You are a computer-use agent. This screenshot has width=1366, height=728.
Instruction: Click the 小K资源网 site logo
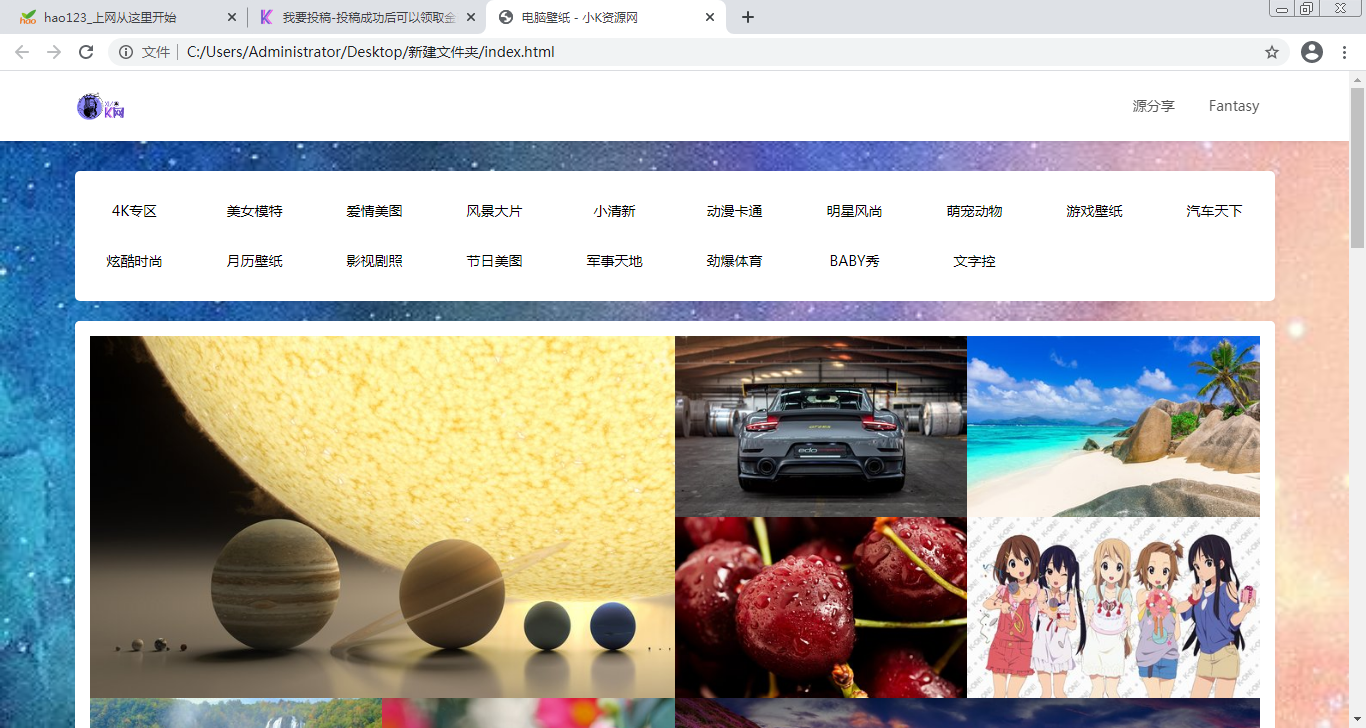99,106
